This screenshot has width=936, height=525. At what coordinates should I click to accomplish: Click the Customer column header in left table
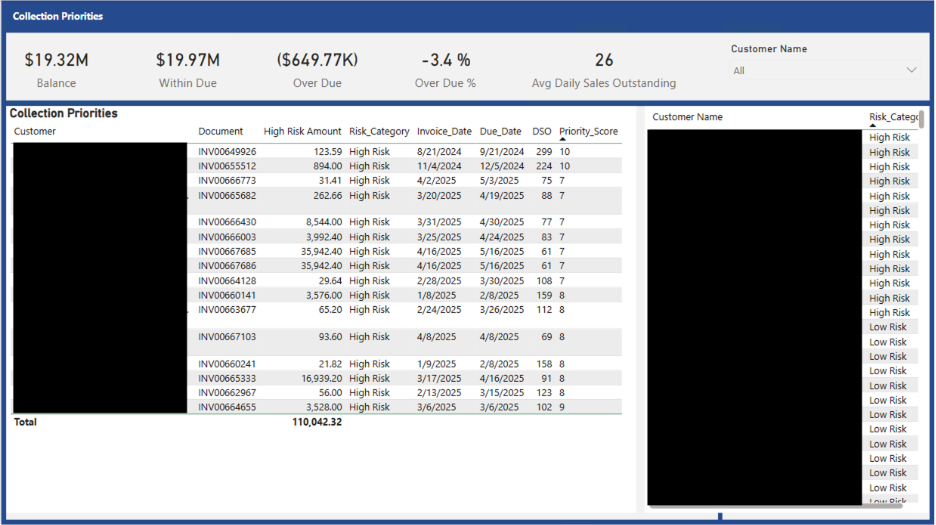tap(35, 131)
